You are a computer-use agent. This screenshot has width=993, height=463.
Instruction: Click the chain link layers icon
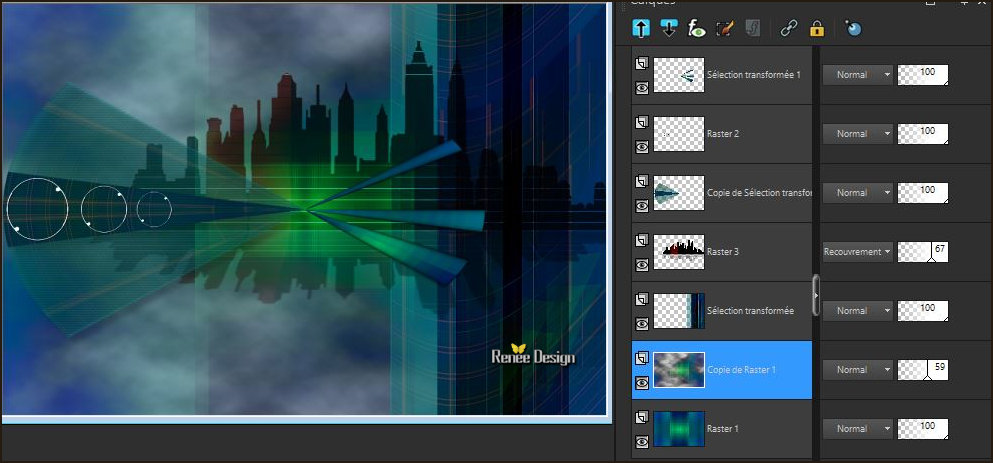point(788,29)
